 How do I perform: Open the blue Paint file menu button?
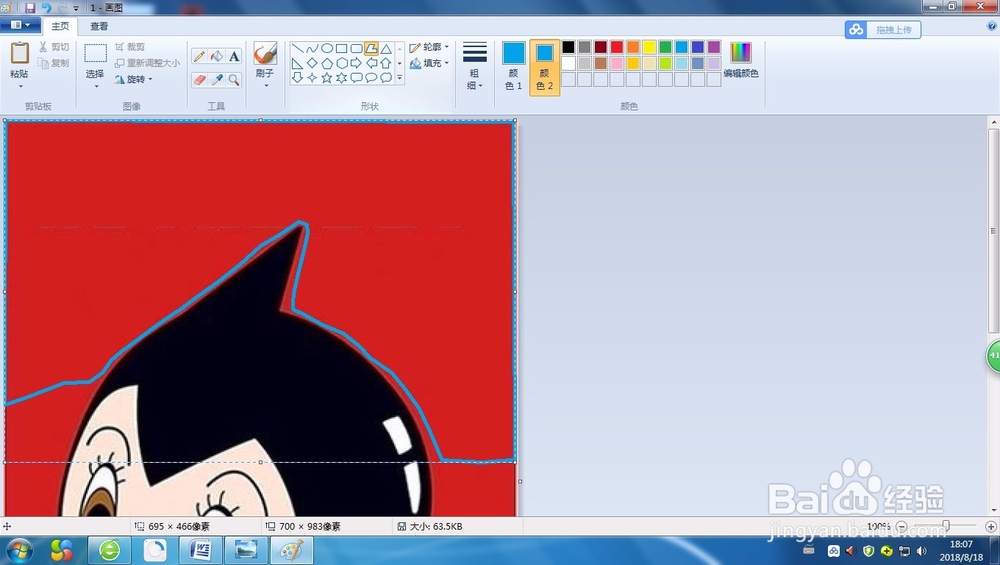tap(20, 25)
